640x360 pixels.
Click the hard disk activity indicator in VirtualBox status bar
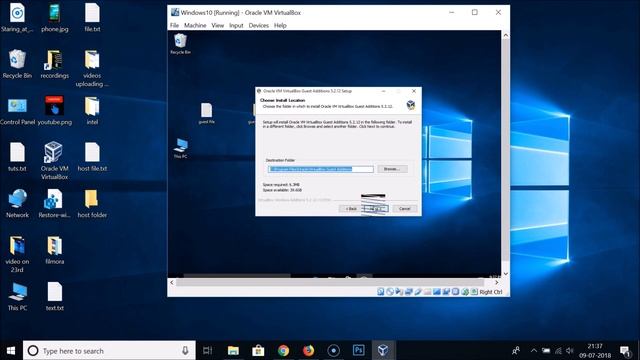tap(380, 292)
